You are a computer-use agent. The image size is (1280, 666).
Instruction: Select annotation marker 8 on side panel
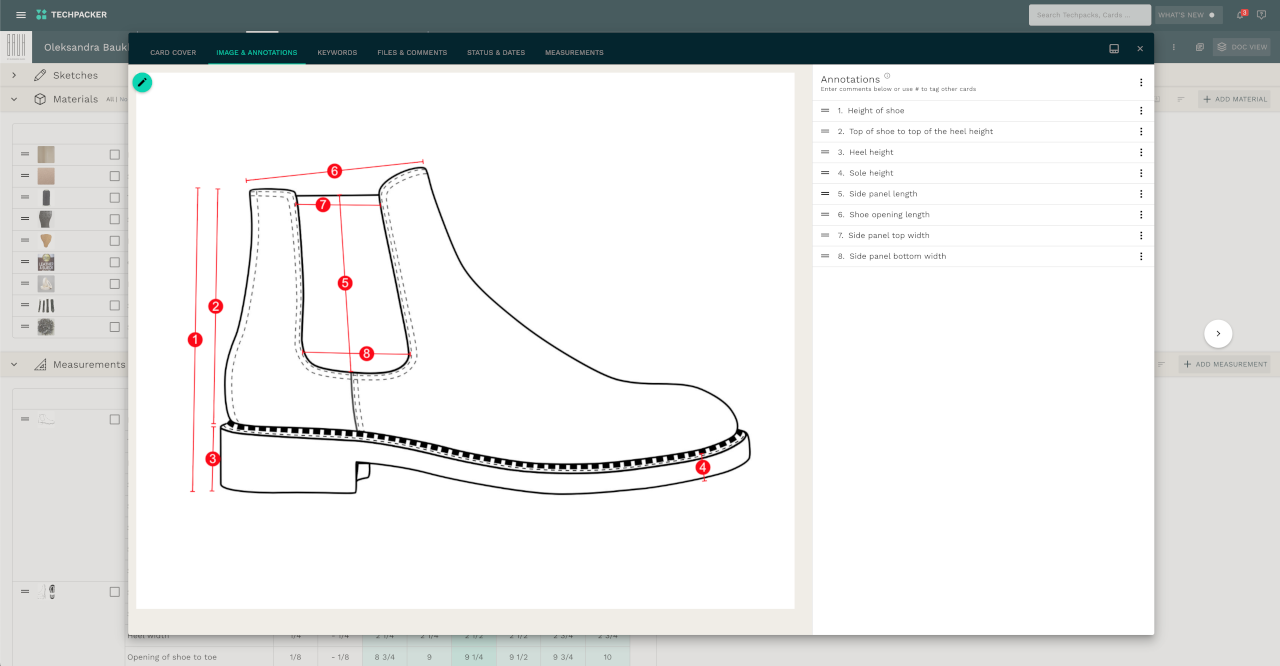click(x=367, y=353)
